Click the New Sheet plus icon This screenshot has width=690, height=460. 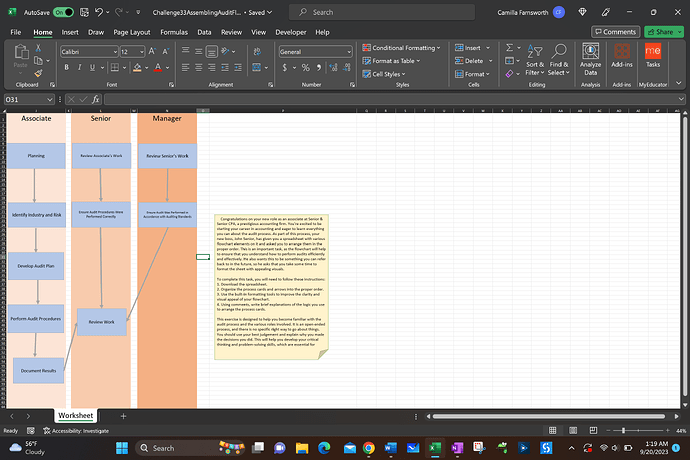[x=123, y=416]
